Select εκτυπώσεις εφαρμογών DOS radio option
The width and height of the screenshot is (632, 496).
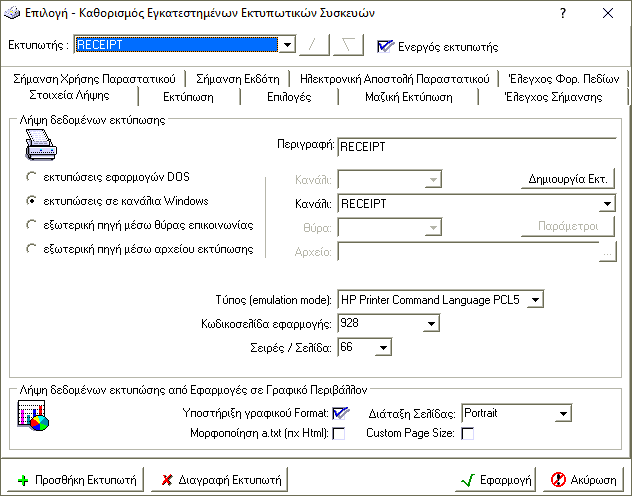pyautogui.click(x=32, y=177)
